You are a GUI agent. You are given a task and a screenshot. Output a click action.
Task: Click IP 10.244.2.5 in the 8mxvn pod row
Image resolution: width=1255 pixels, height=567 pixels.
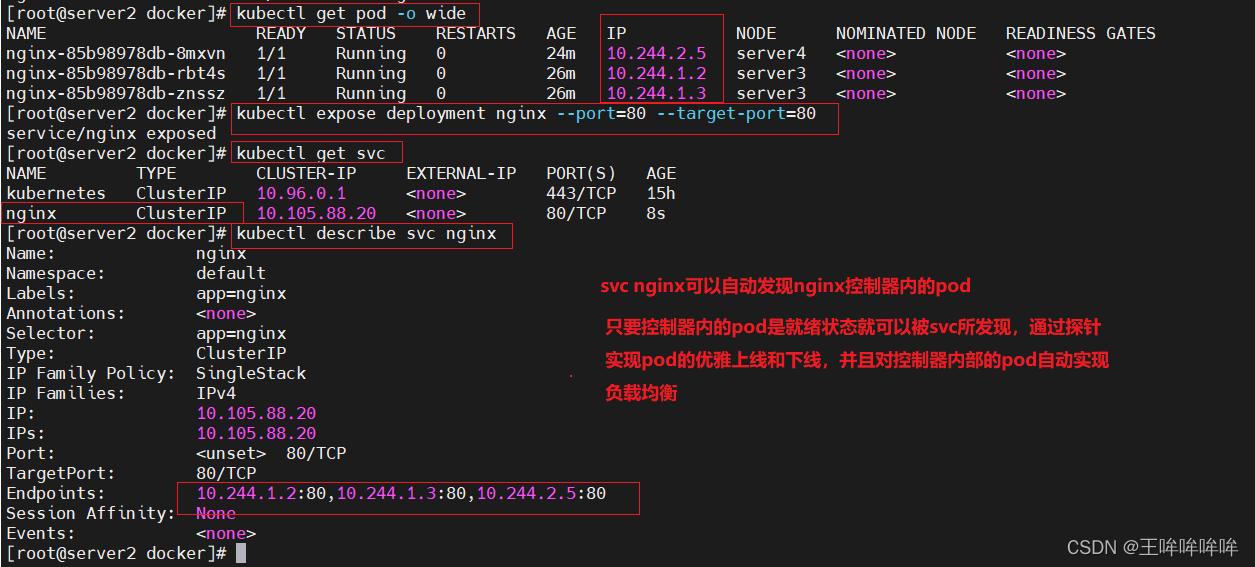click(656, 53)
